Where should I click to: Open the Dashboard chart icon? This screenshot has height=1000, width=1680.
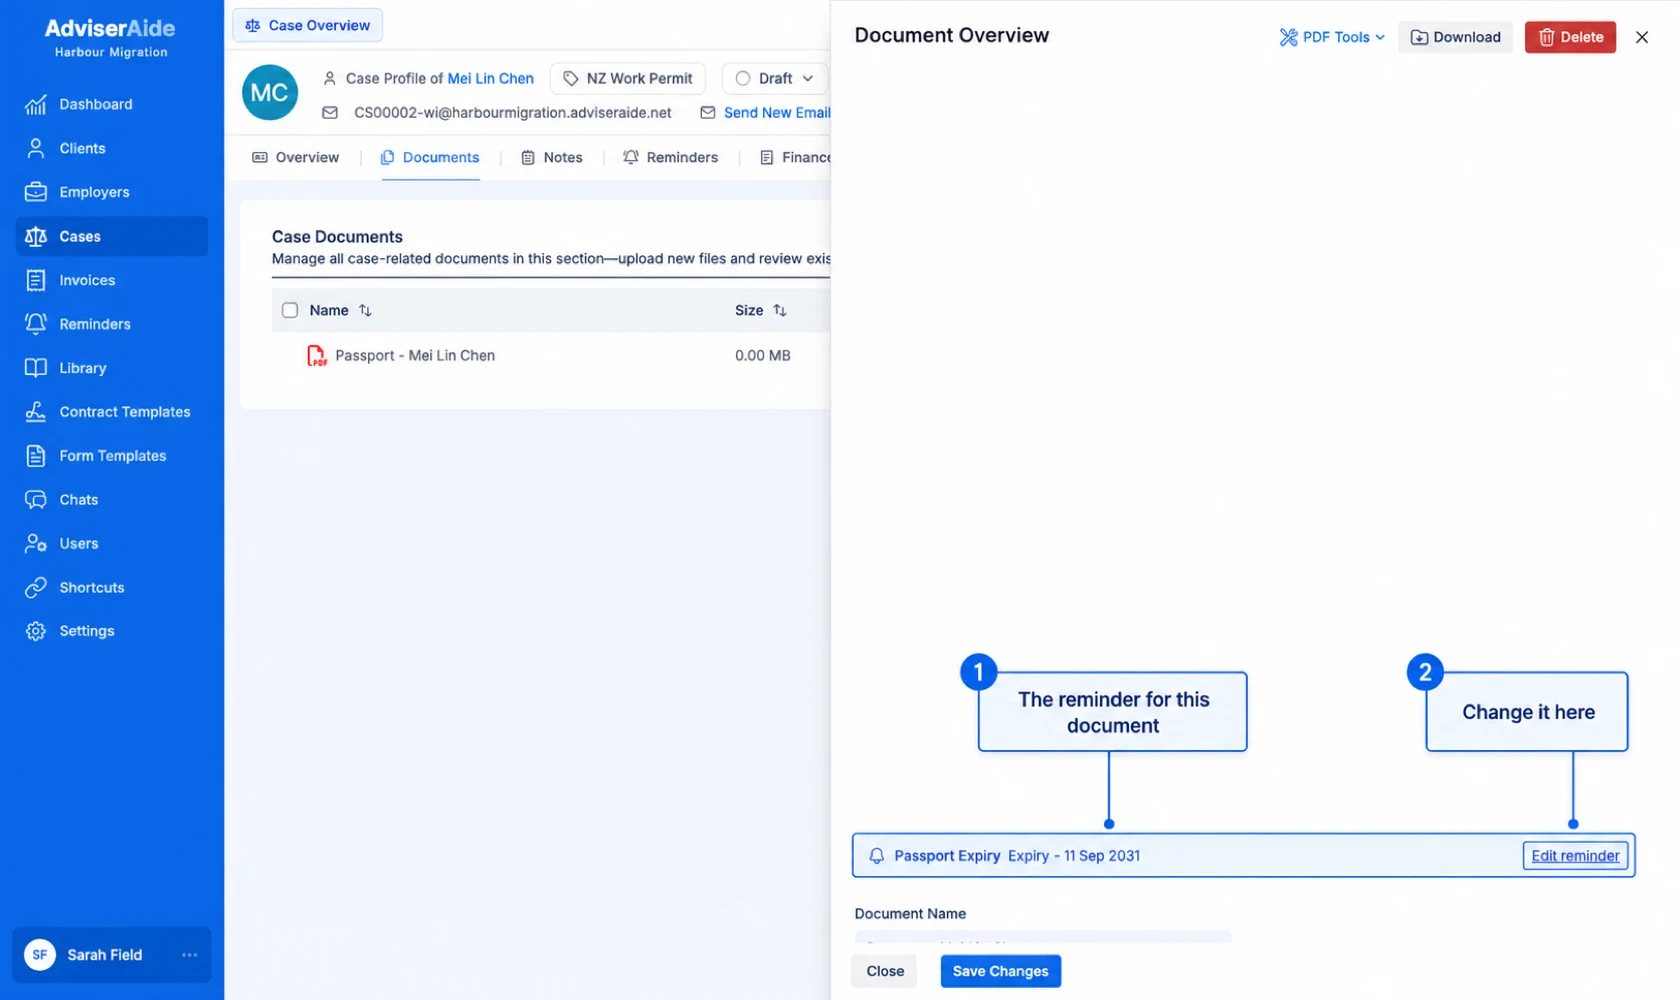(36, 104)
